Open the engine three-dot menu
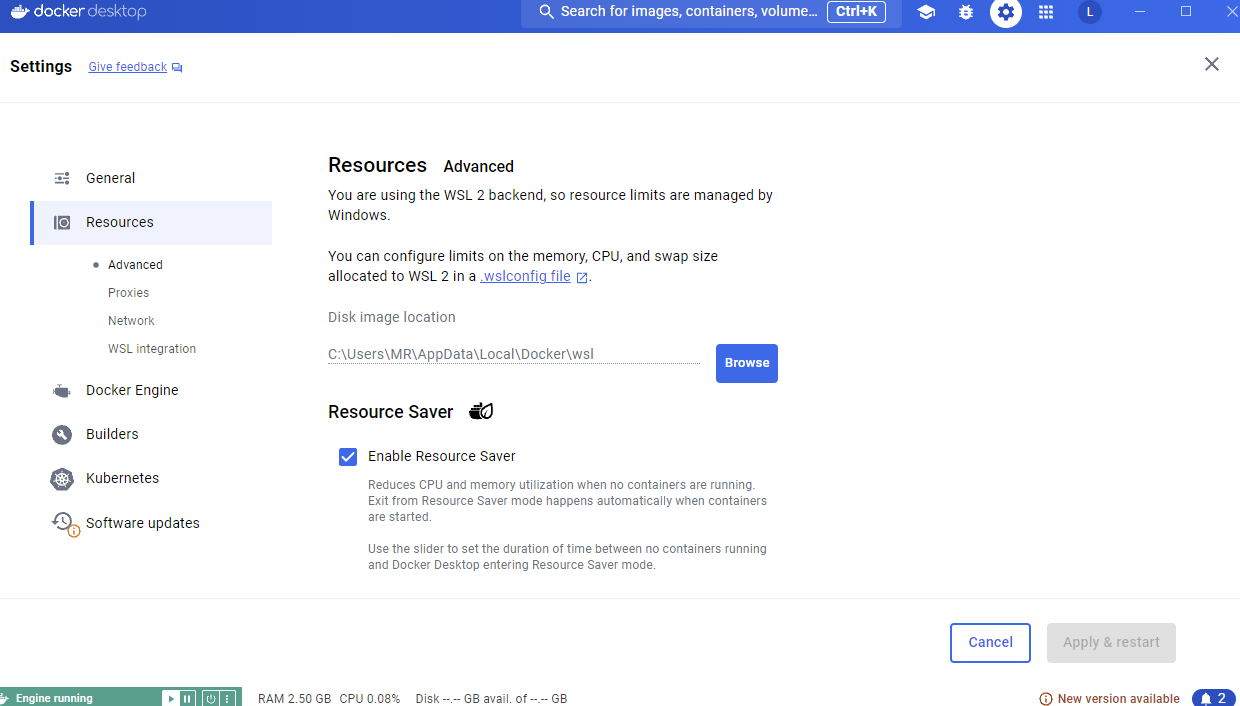Image resolution: width=1240 pixels, height=706 pixels. (227, 698)
